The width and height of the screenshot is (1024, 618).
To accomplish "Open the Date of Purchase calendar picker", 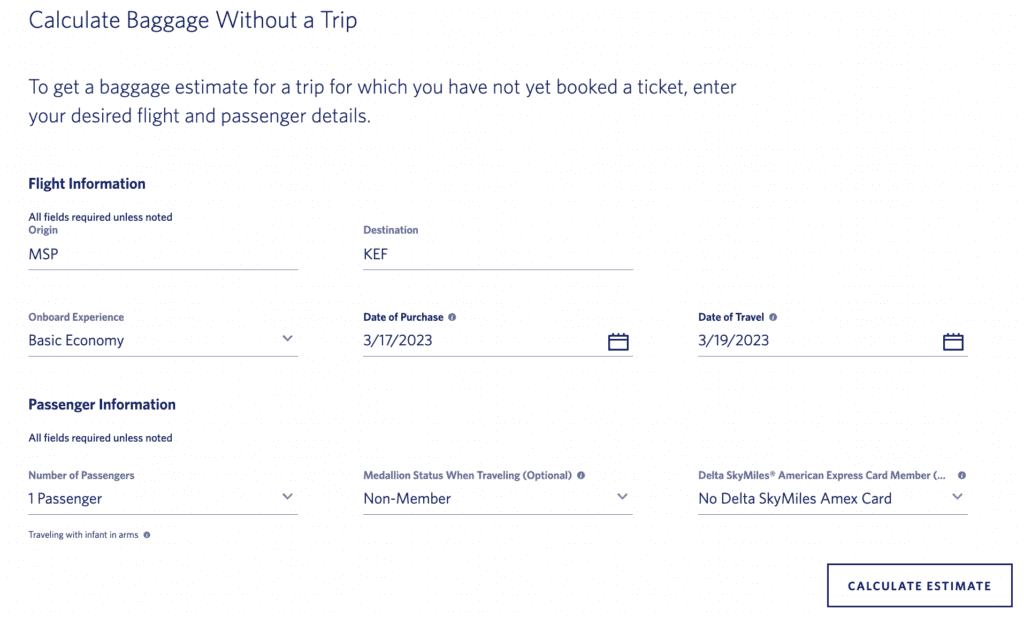I will click(618, 341).
